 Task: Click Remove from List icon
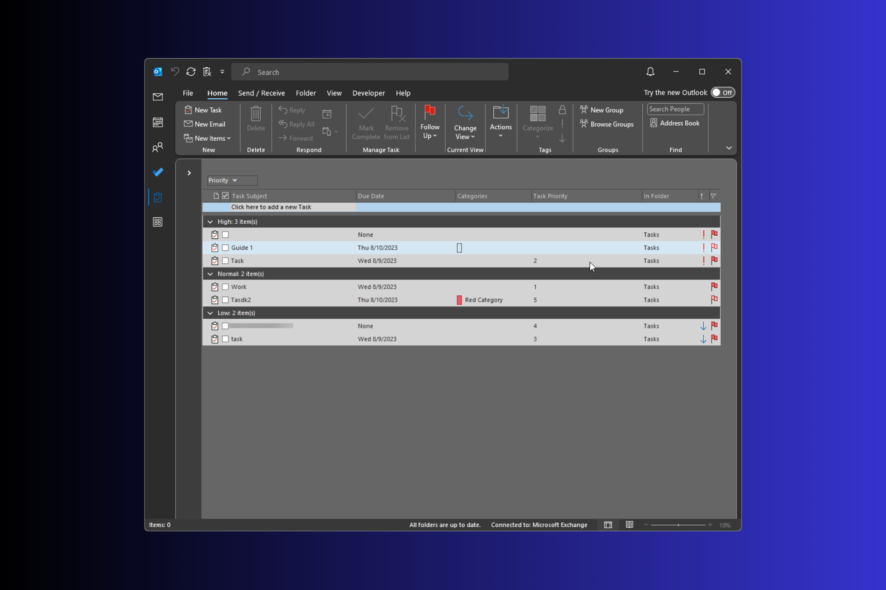(397, 114)
